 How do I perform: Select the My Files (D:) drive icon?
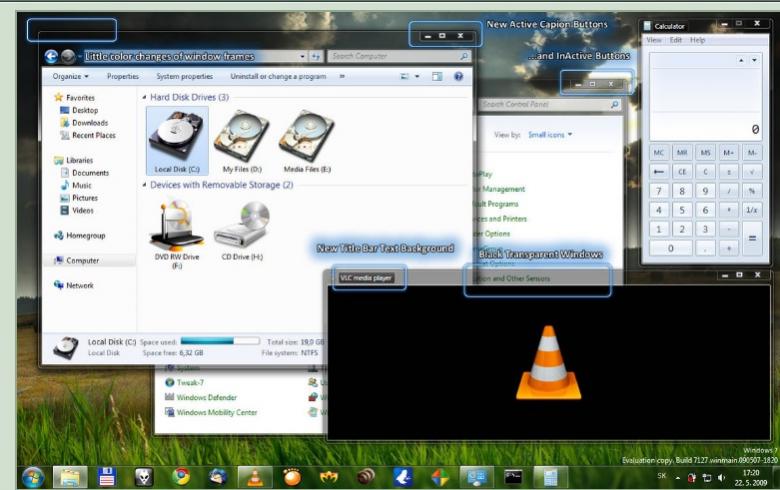(242, 141)
